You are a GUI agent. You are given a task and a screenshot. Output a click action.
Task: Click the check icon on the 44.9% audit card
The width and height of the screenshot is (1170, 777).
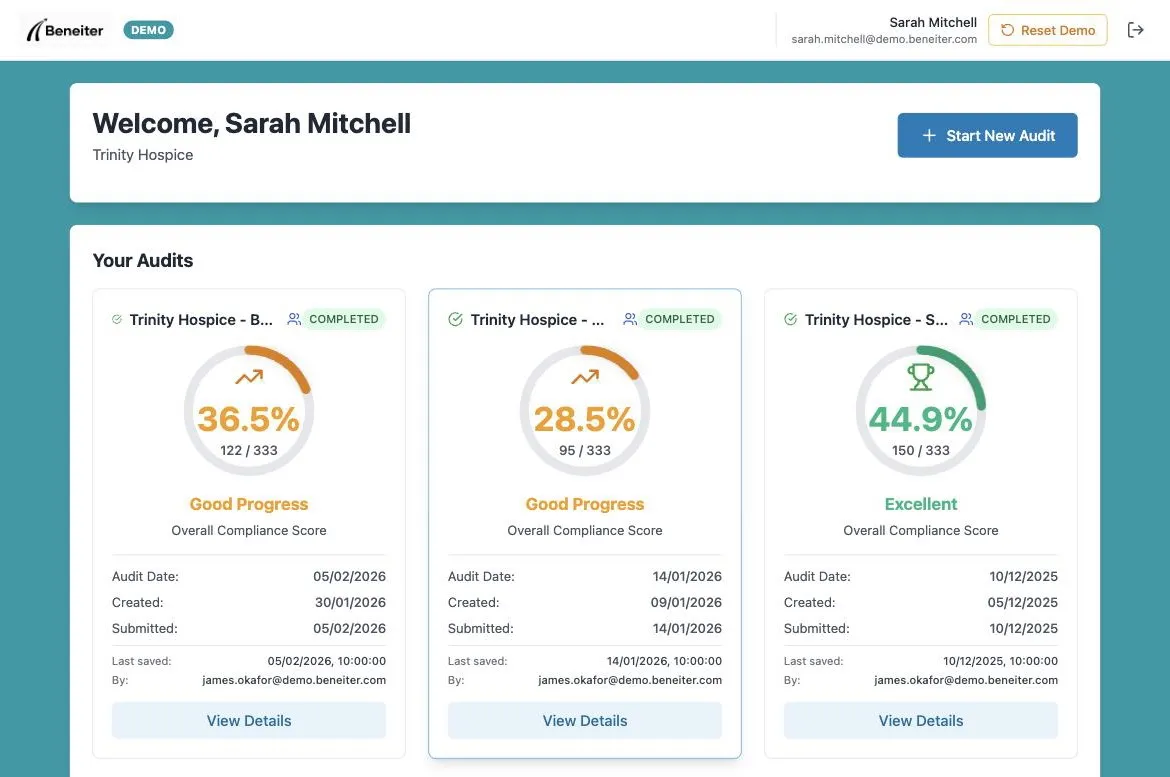click(790, 319)
